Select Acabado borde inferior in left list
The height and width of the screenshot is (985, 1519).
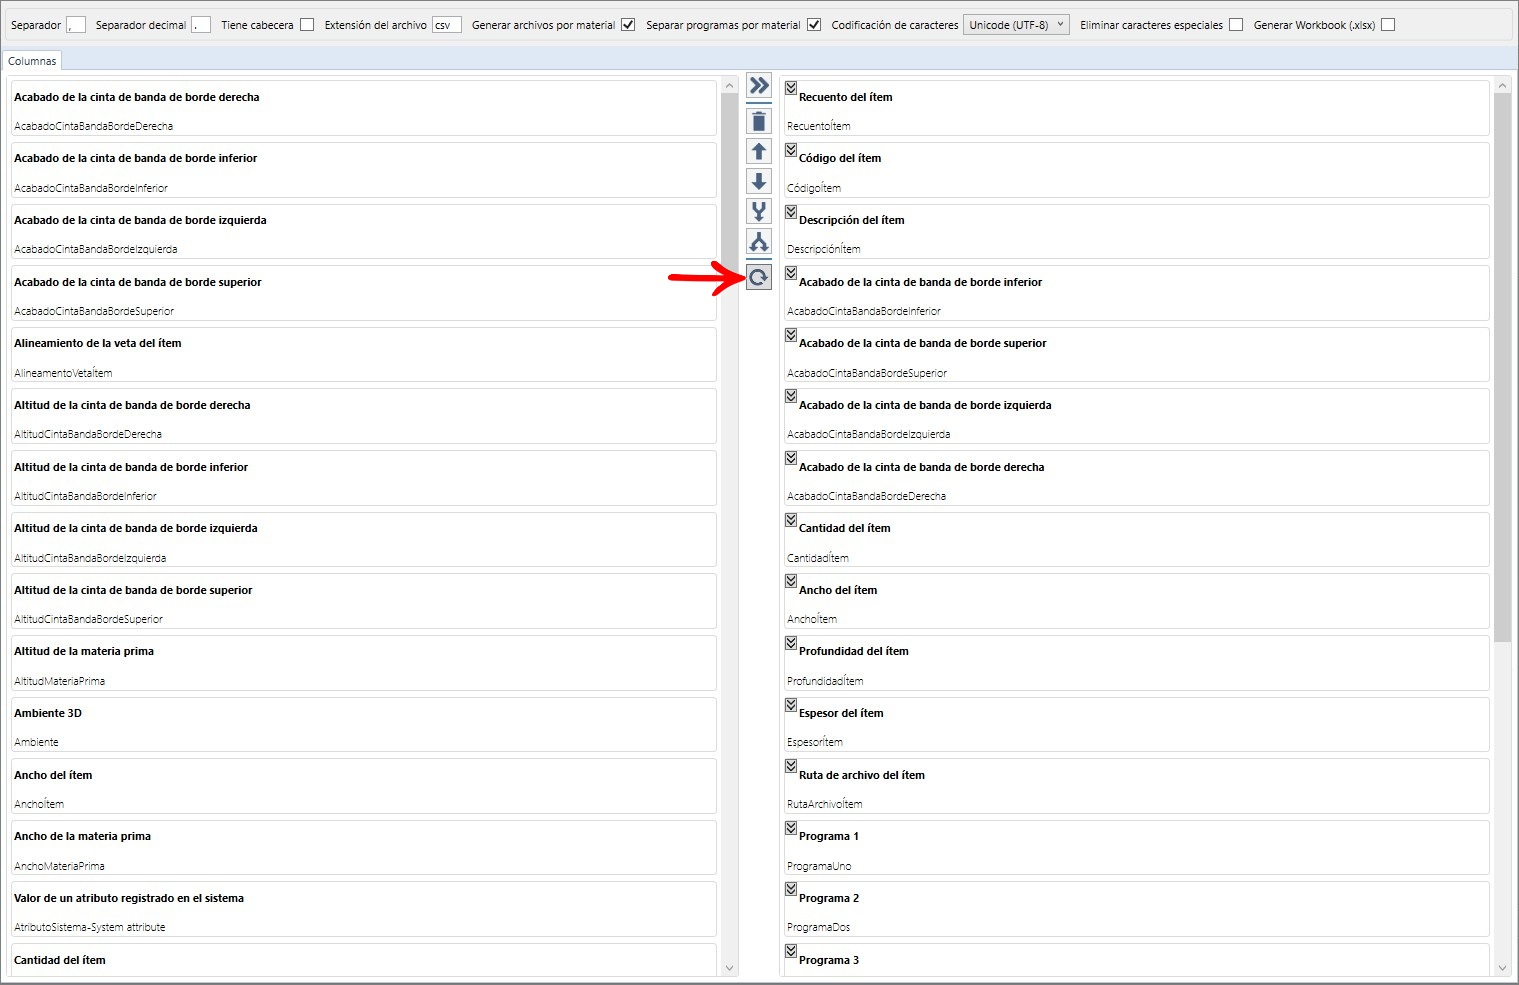pyautogui.click(x=364, y=170)
